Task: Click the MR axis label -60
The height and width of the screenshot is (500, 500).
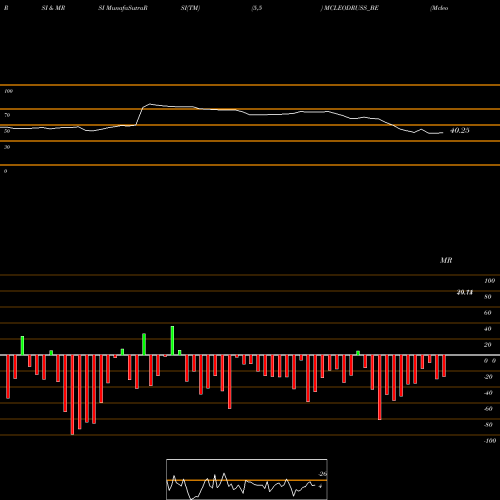Action: pyautogui.click(x=488, y=409)
